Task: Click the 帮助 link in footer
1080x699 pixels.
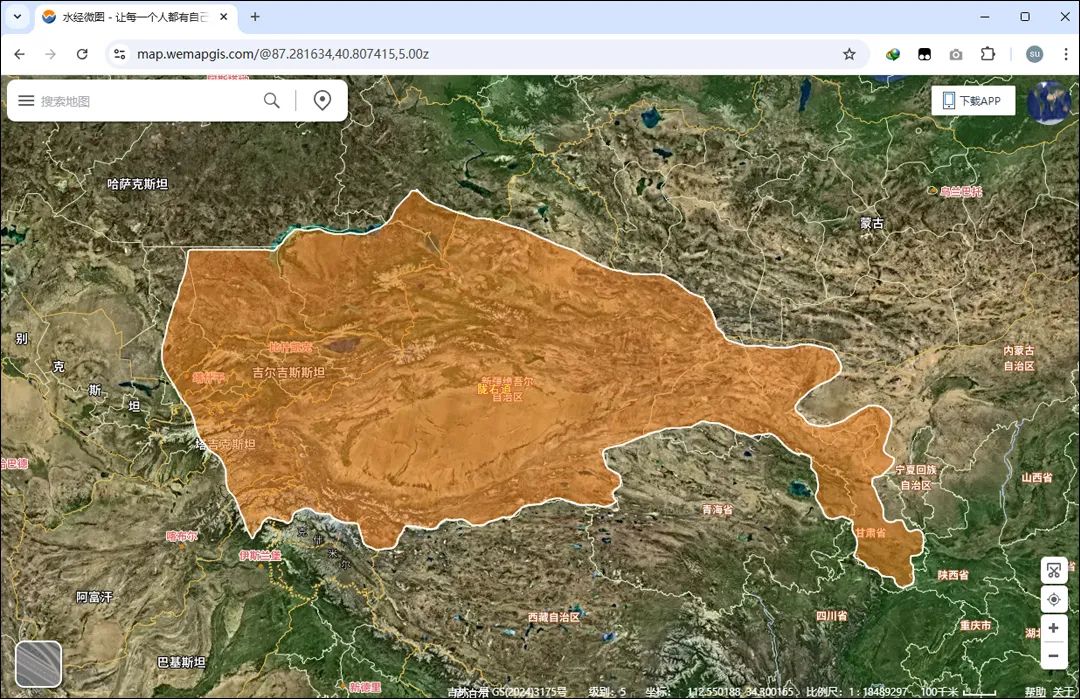Action: point(1035,692)
